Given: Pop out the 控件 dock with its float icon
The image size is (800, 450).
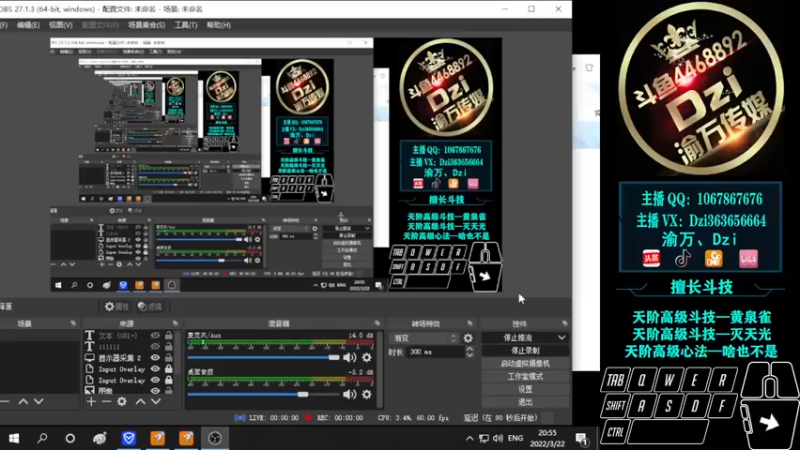Looking at the screenshot, I should click(564, 323).
